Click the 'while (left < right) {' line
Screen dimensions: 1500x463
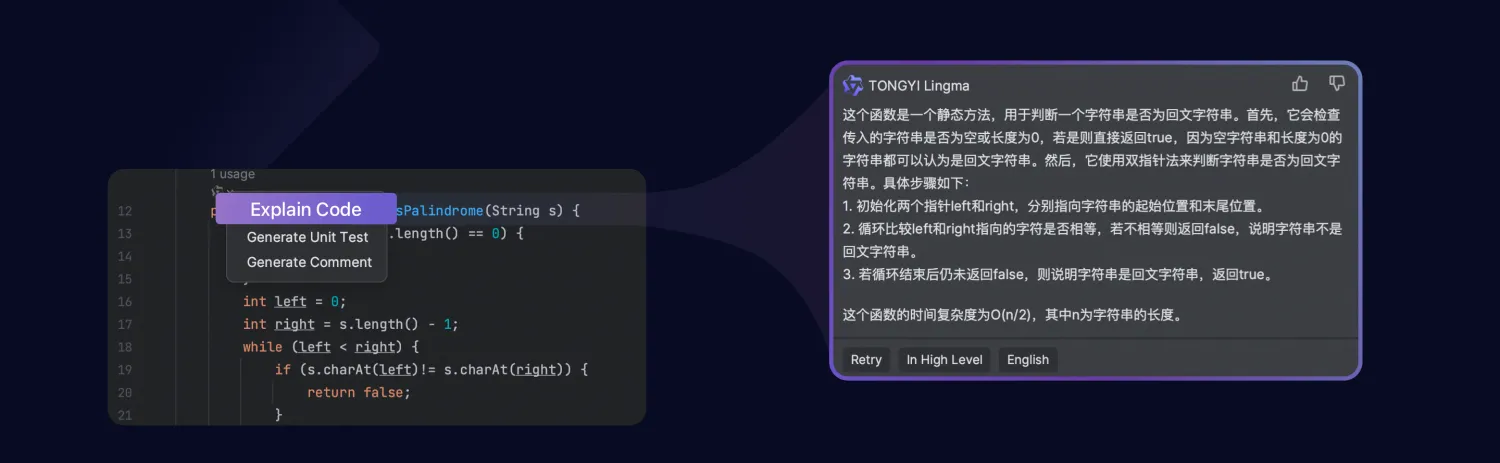[x=330, y=347]
